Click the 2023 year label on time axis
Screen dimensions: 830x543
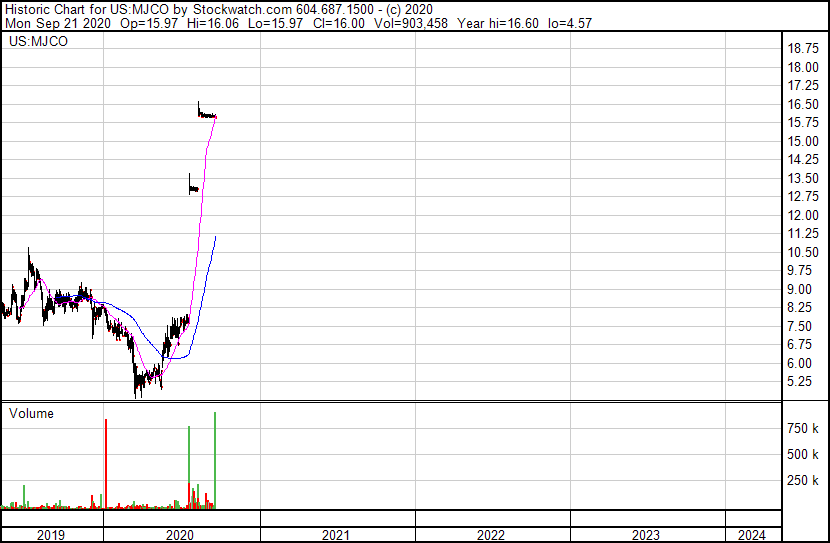646,535
